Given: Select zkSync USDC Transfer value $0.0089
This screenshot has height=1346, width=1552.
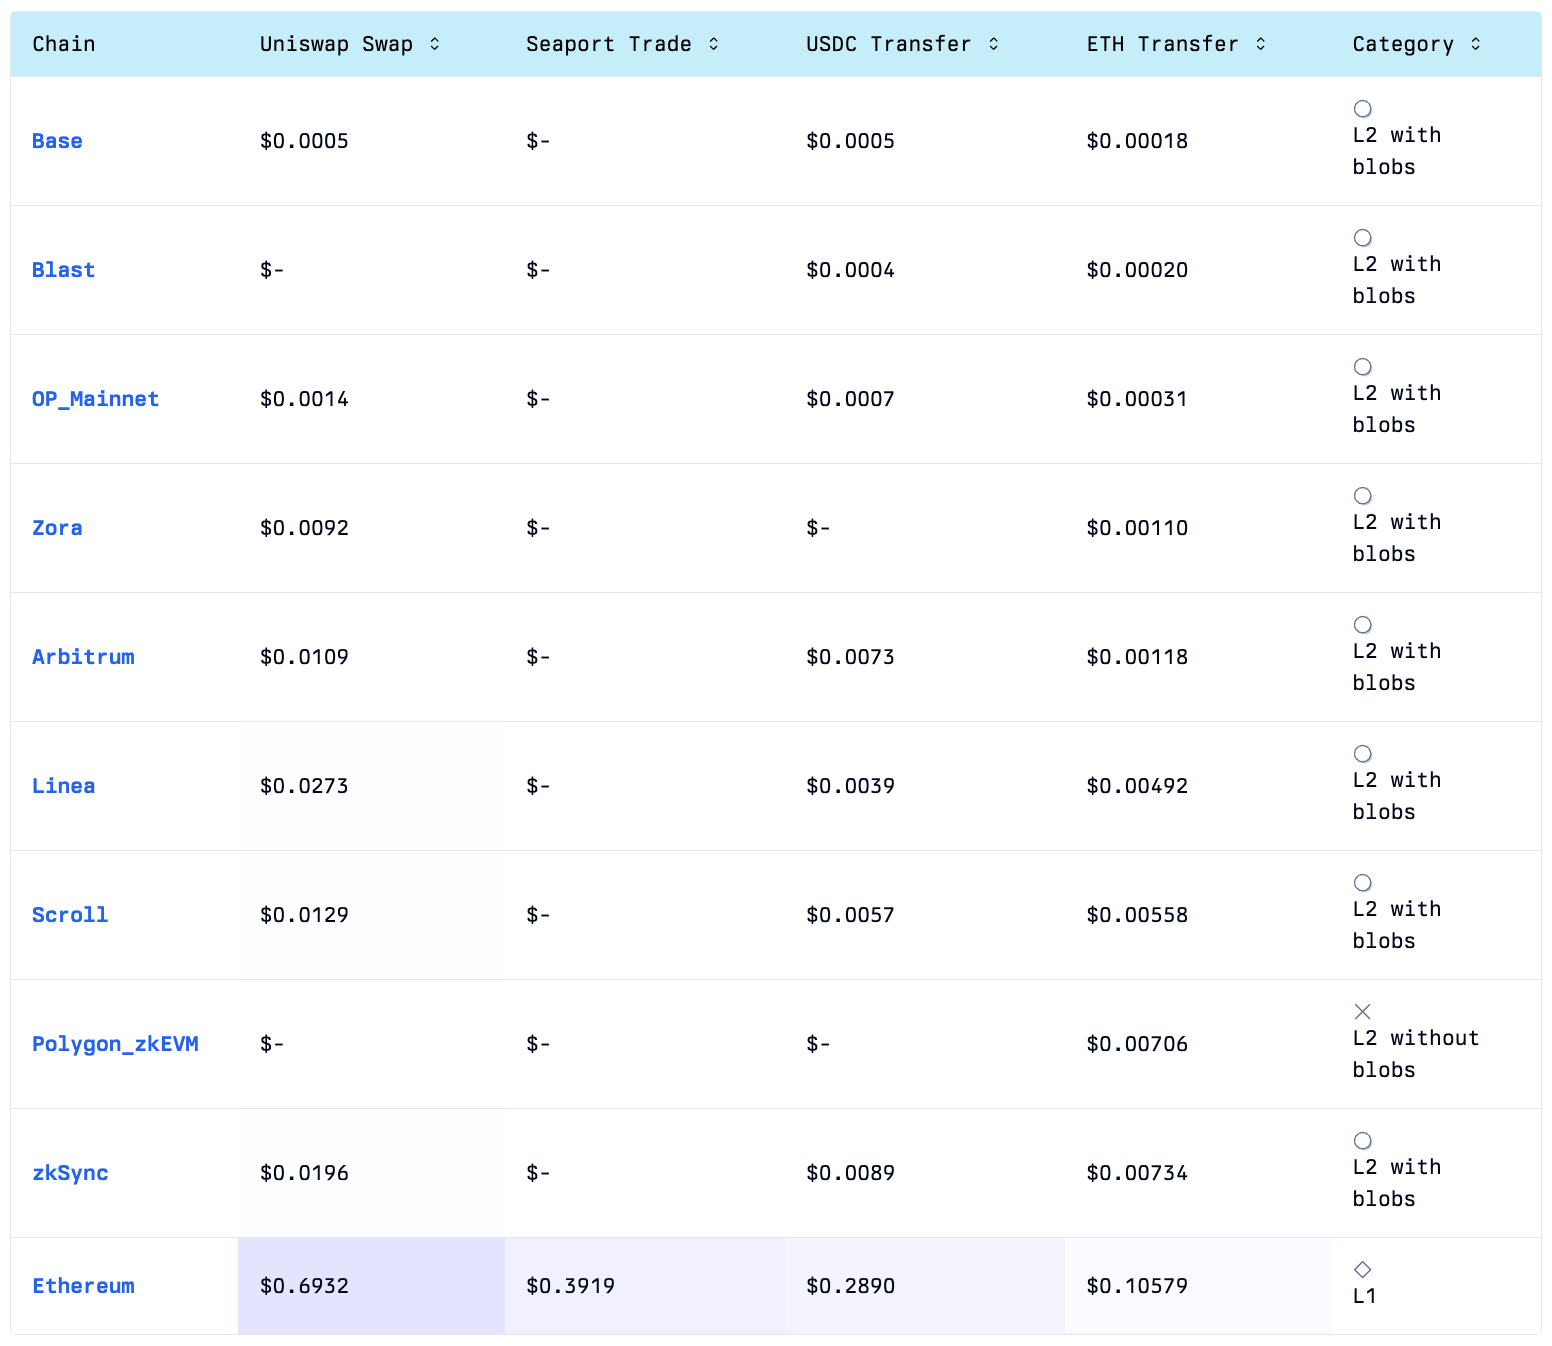Looking at the screenshot, I should (x=850, y=1173).
